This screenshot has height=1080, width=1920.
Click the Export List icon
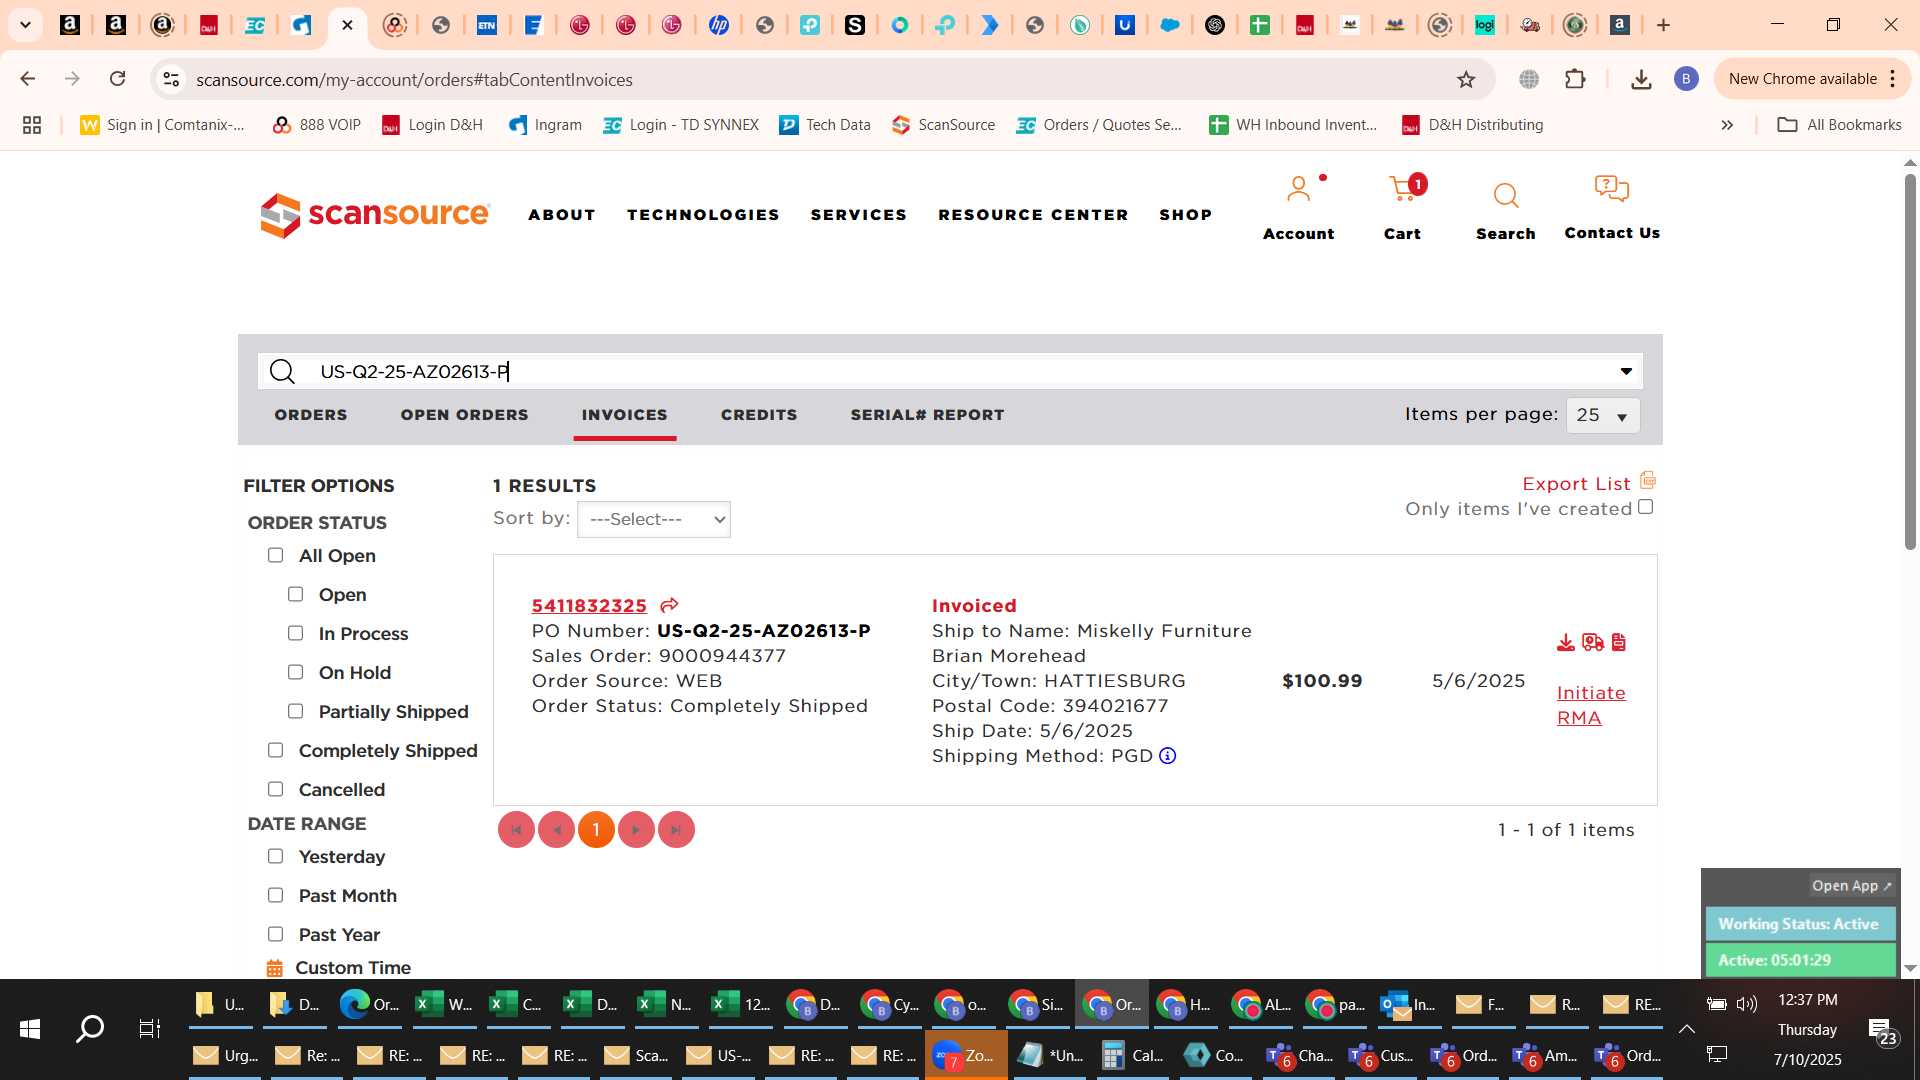(1648, 481)
